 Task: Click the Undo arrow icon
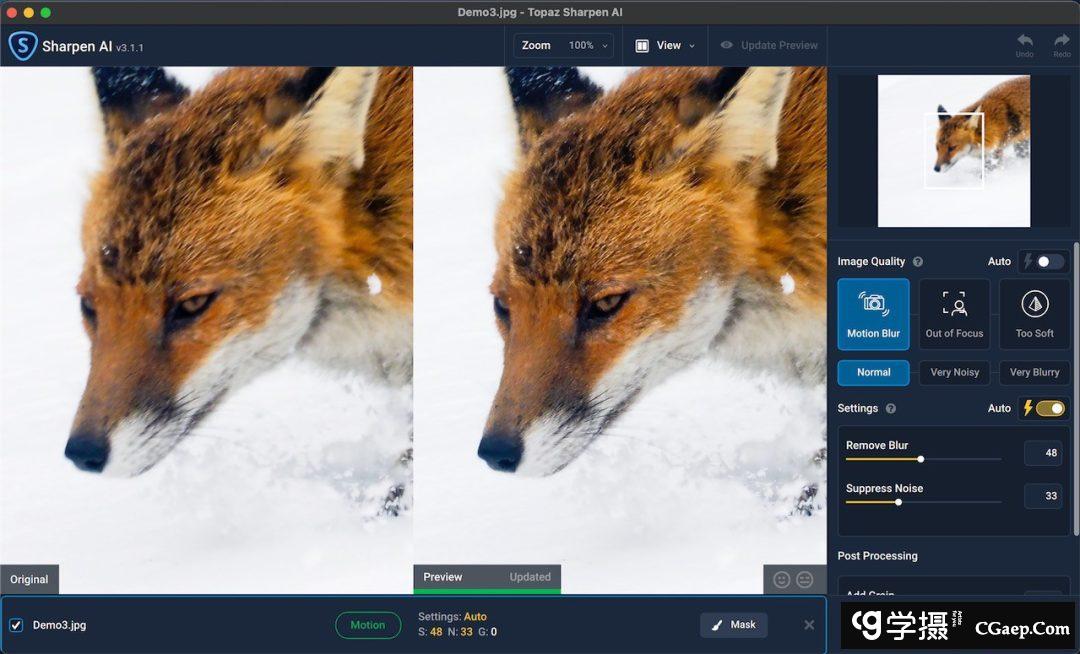[1024, 41]
